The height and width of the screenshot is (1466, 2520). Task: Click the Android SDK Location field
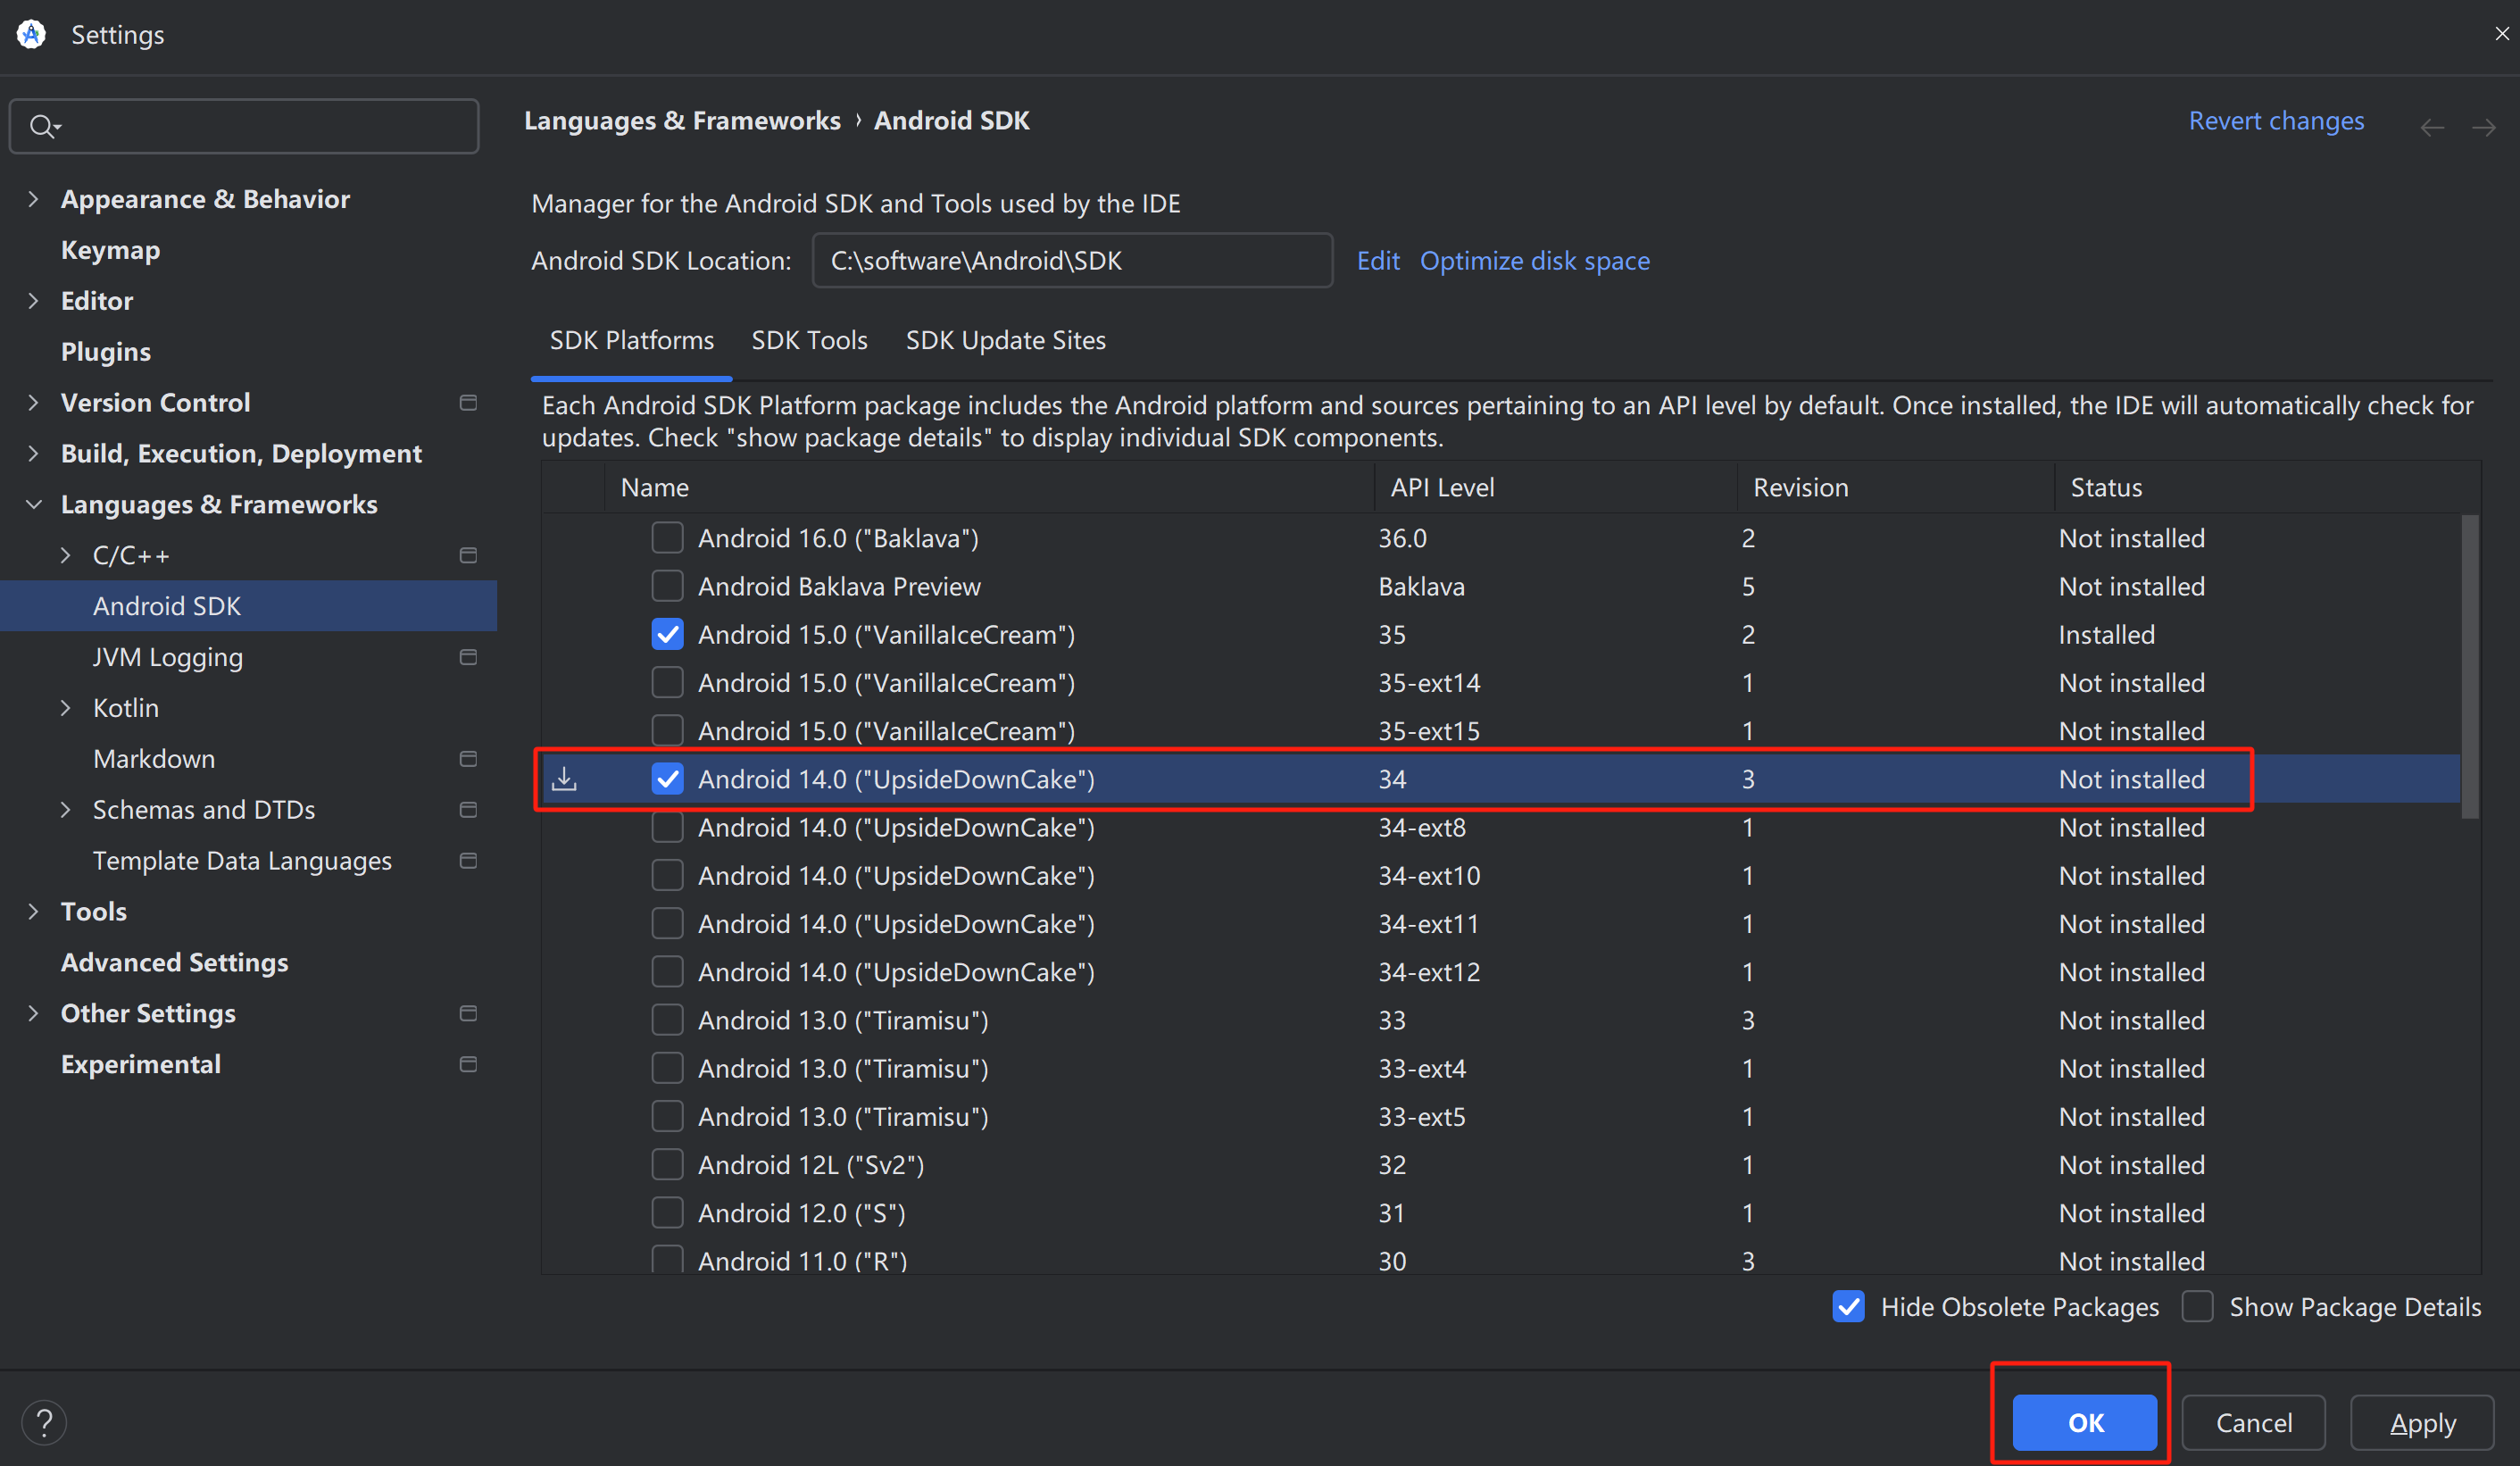point(1071,261)
